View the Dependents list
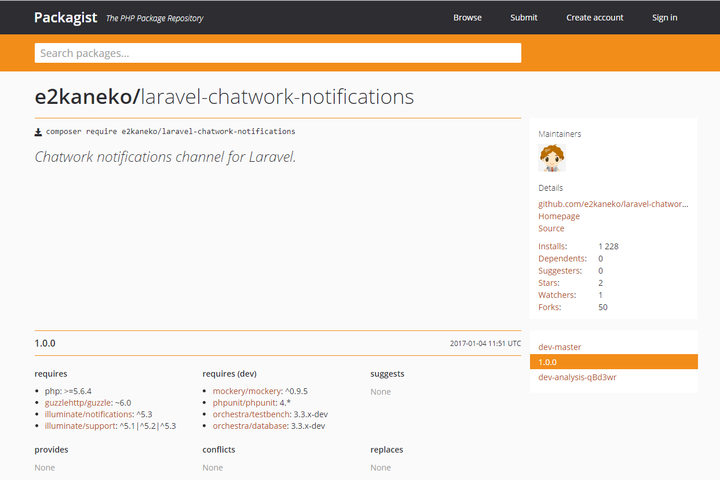The image size is (720, 480). (x=562, y=259)
